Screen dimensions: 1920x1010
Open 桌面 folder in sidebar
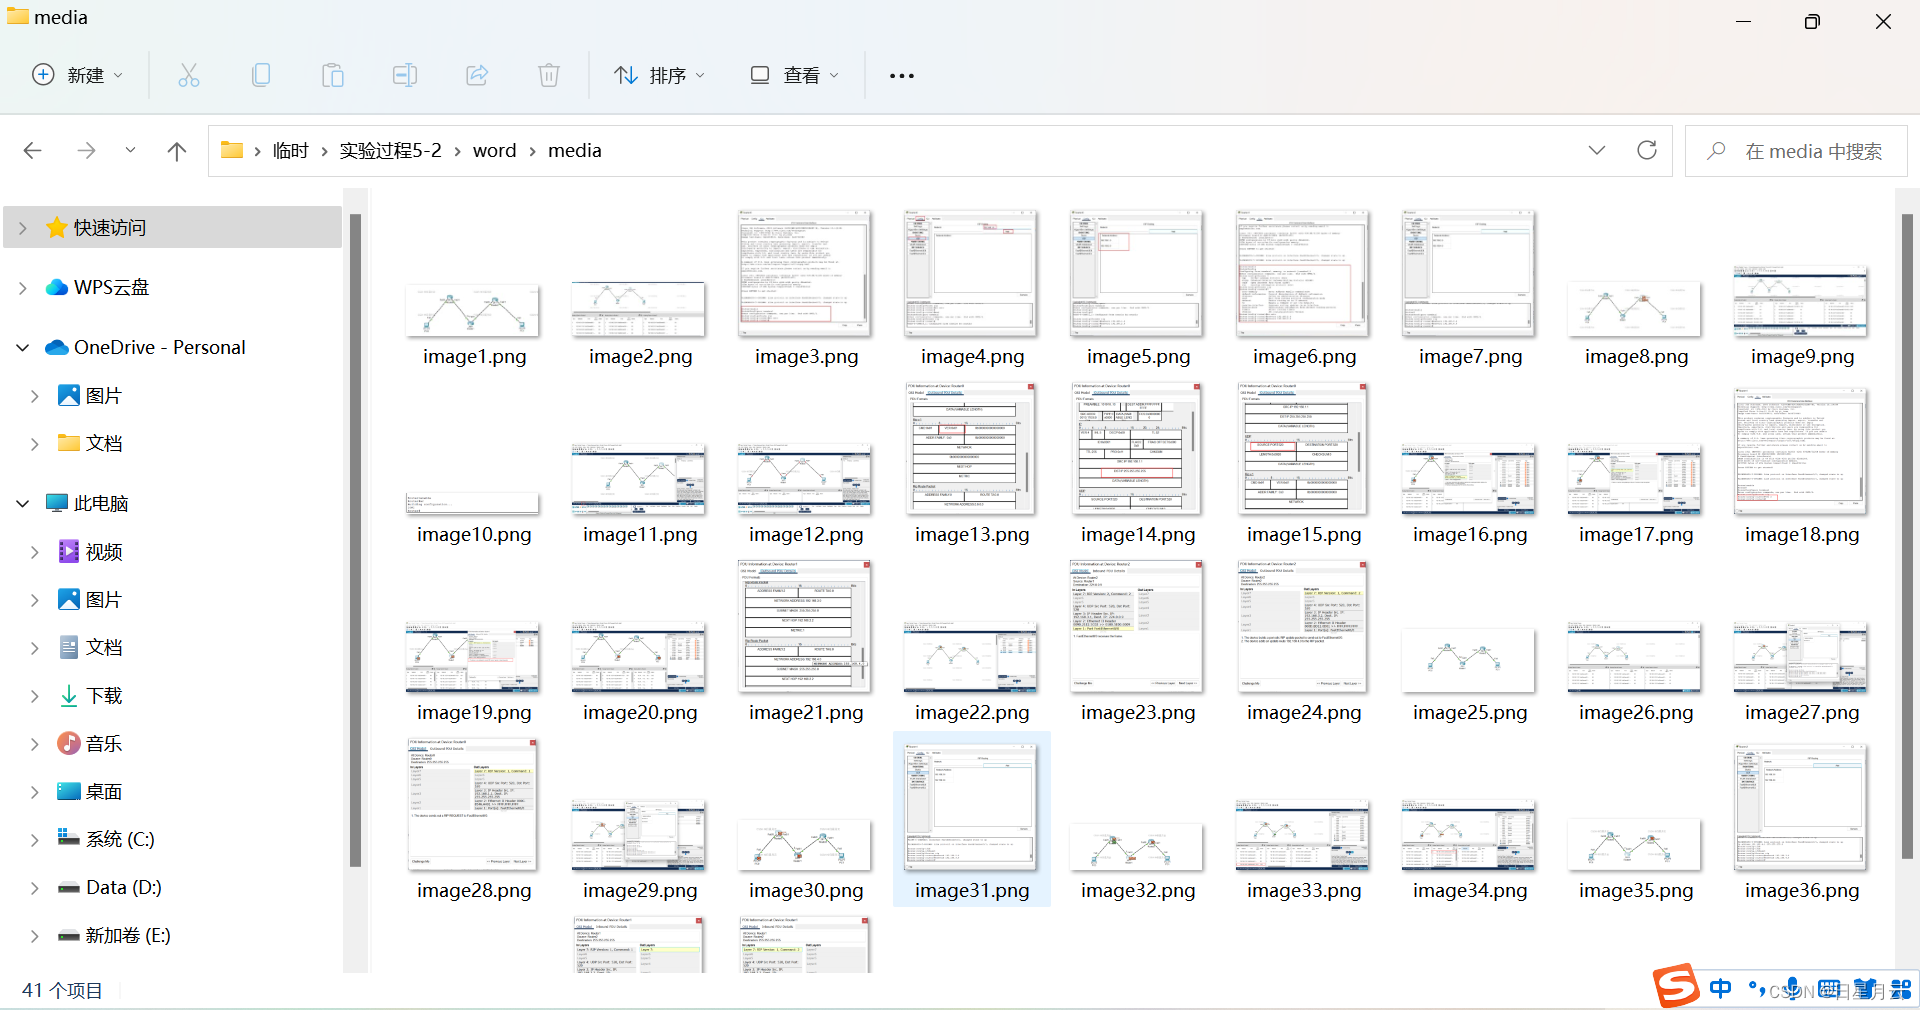tap(104, 792)
